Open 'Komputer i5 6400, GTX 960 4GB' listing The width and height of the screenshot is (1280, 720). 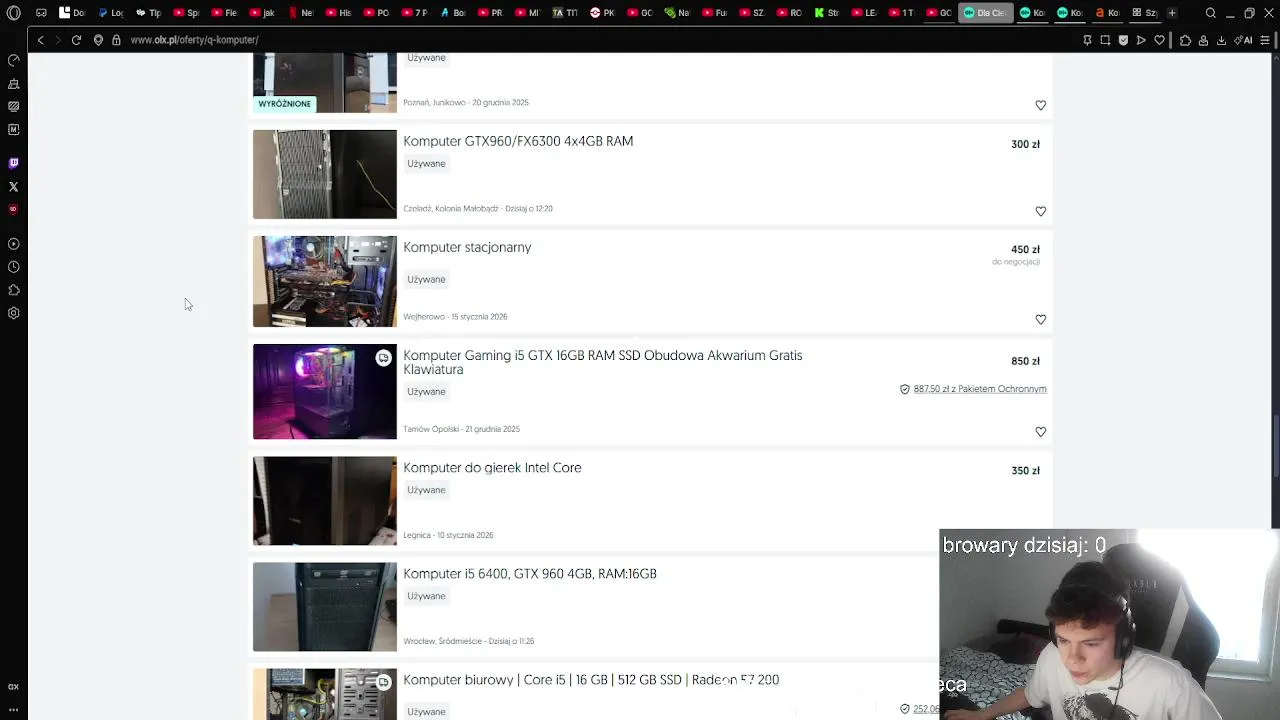pos(530,574)
